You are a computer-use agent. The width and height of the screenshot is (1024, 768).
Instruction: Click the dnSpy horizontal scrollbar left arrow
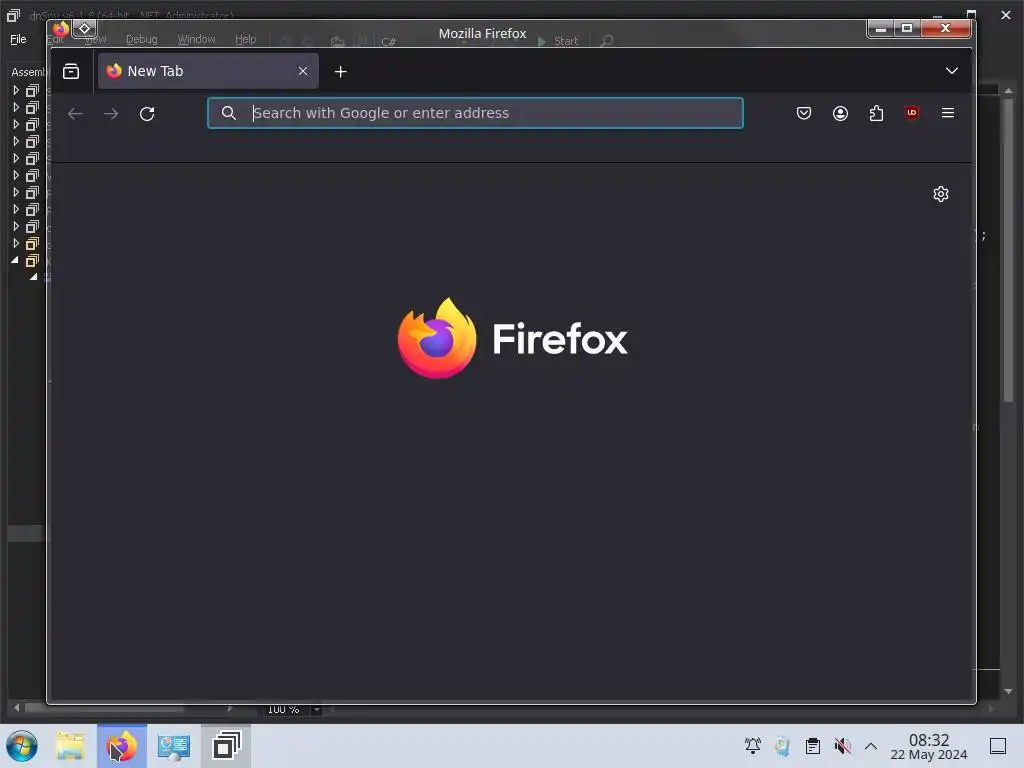[16, 708]
